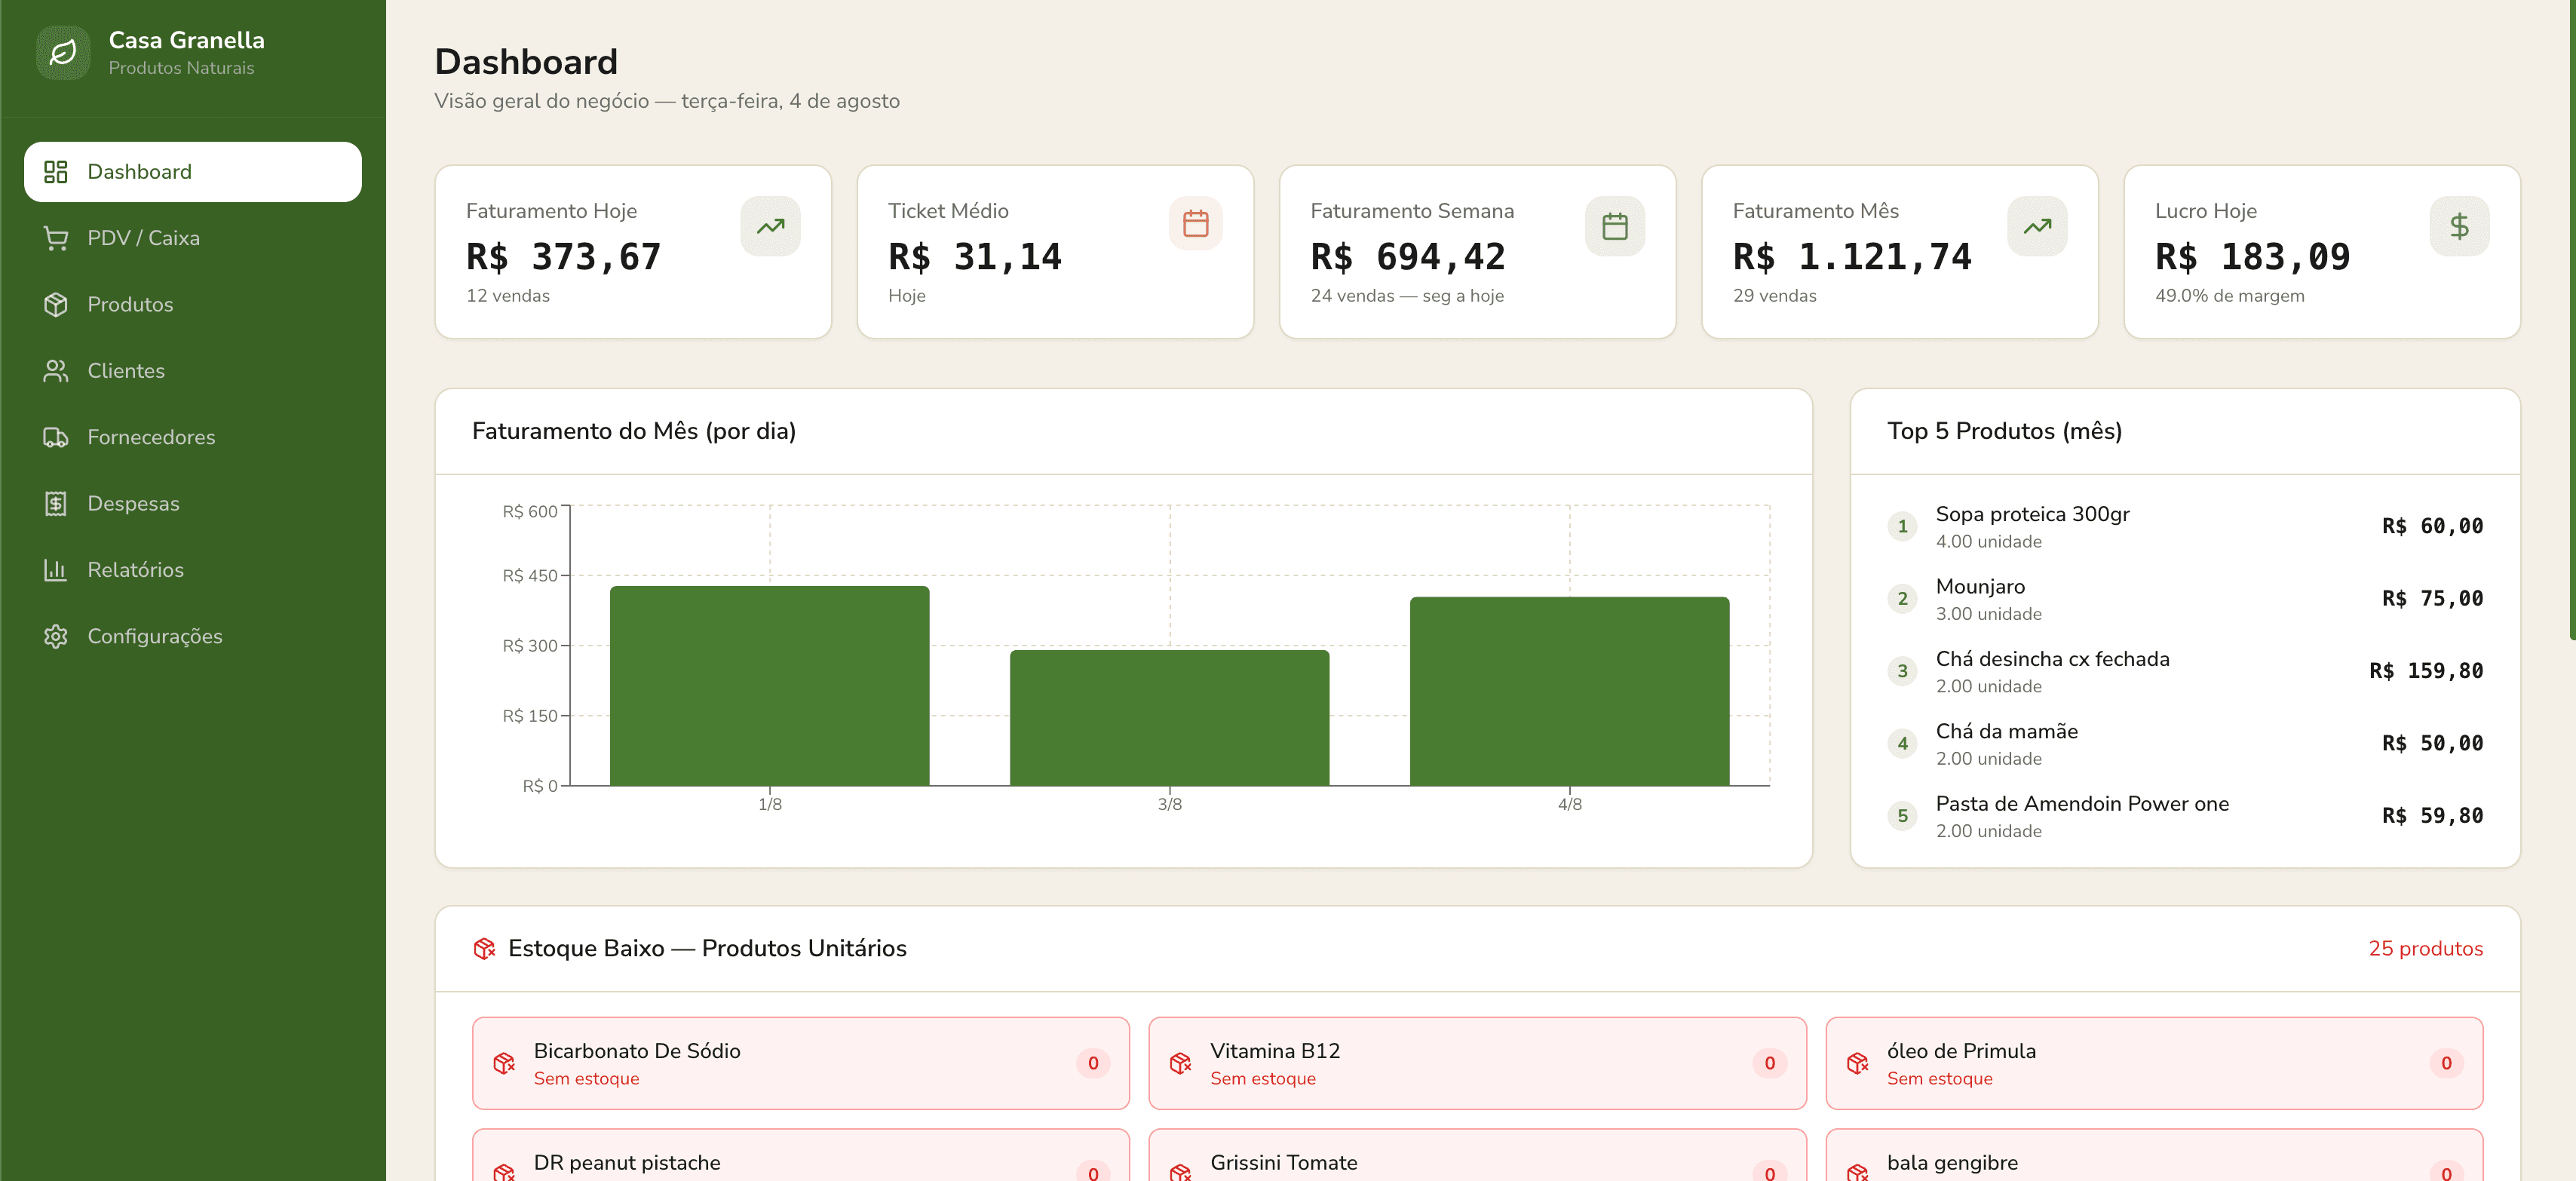Click the '25 produtos' count
This screenshot has height=1181, width=2576.
tap(2425, 949)
